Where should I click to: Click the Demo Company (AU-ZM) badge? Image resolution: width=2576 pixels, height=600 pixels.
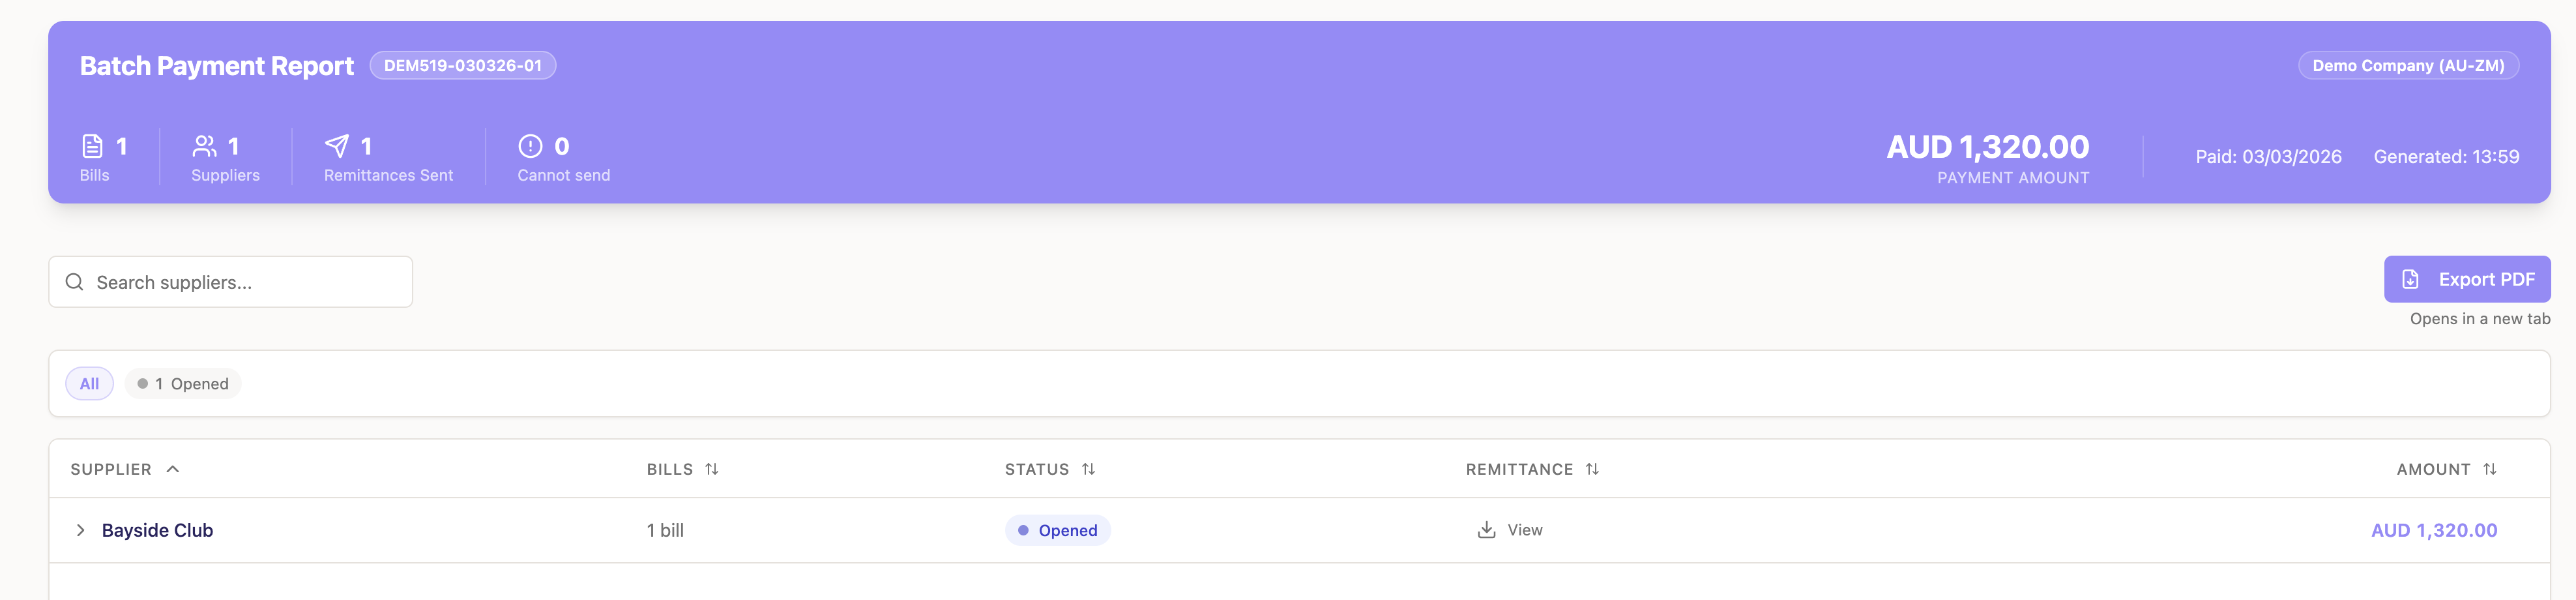(x=2407, y=66)
